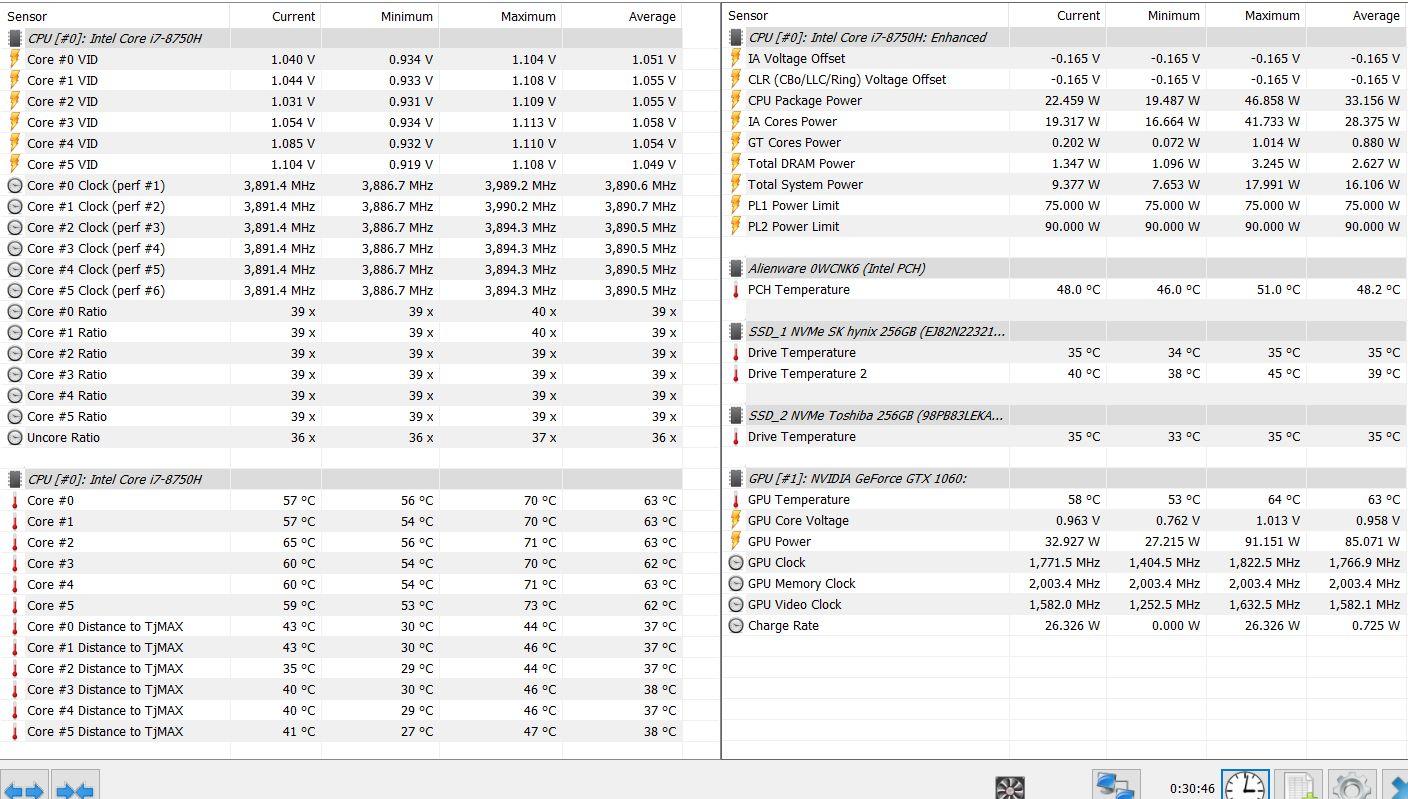Collapse the SSD_2 NVMe Toshiba group

pos(736,415)
